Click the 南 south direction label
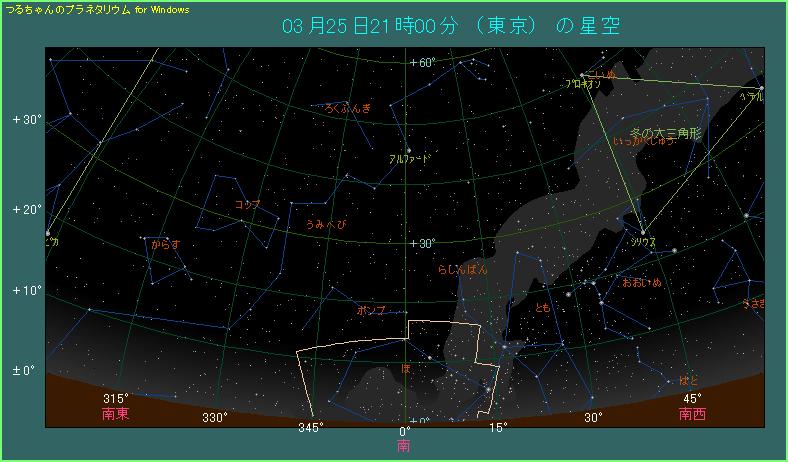This screenshot has height=462, width=788. (404, 445)
